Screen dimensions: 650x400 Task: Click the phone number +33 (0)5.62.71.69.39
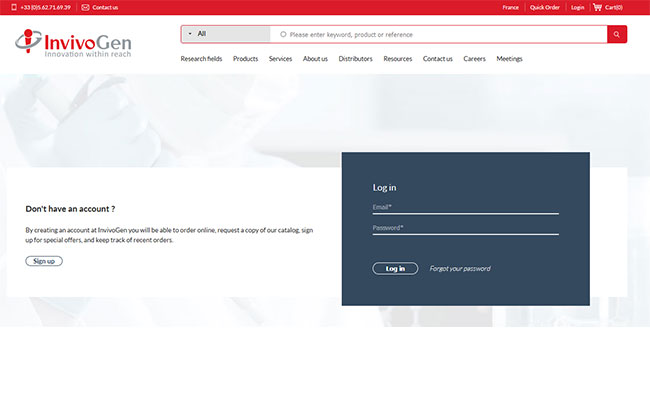tap(46, 7)
